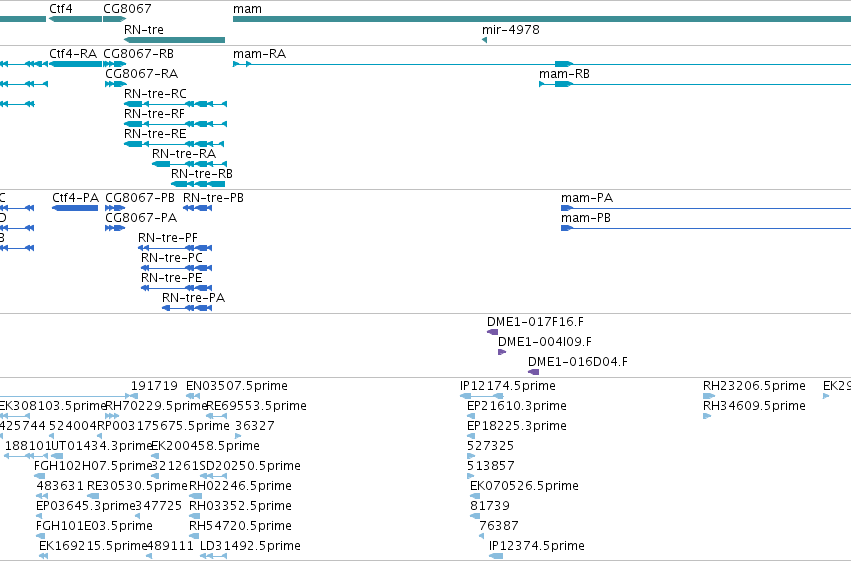
Task: Click the Ctf4 gene feature
Action: [75, 19]
